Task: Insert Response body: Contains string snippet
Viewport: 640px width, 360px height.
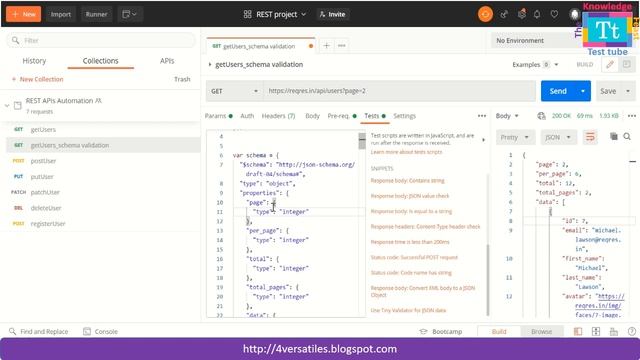Action: click(407, 180)
